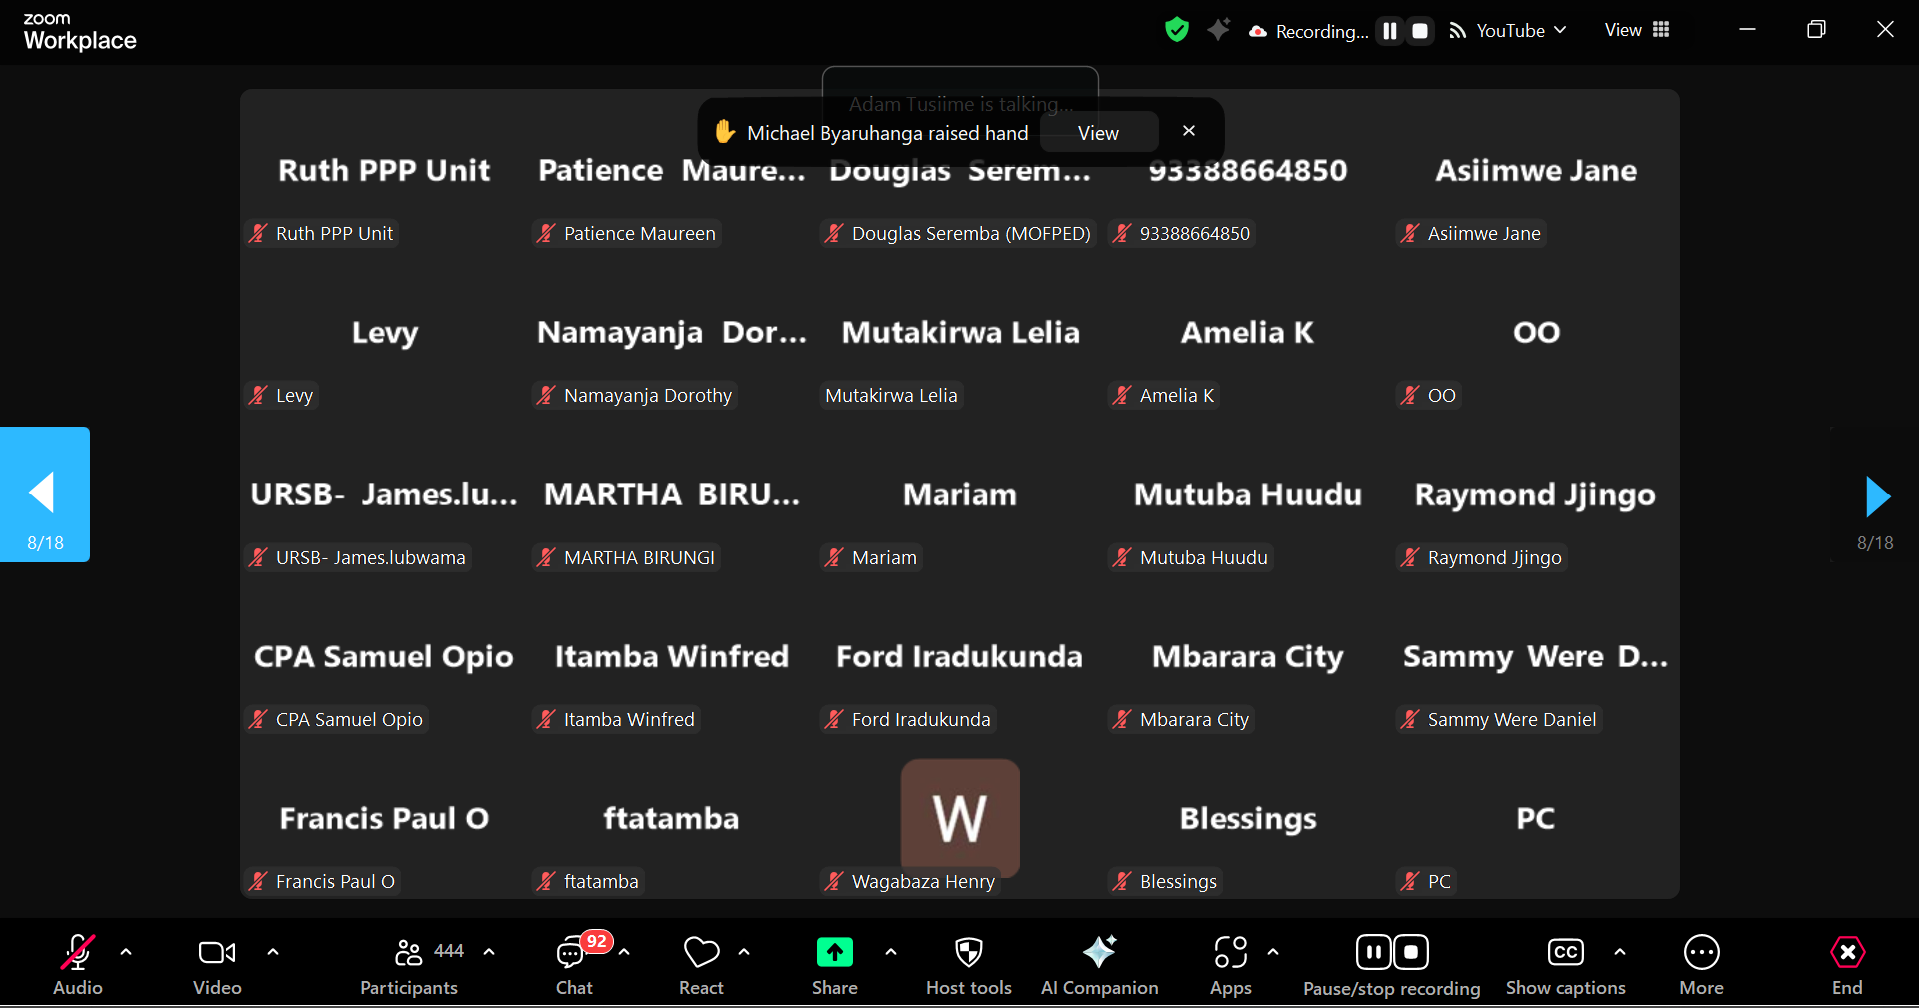
Task: Unmute microphone with Audio button
Action: pyautogui.click(x=78, y=953)
